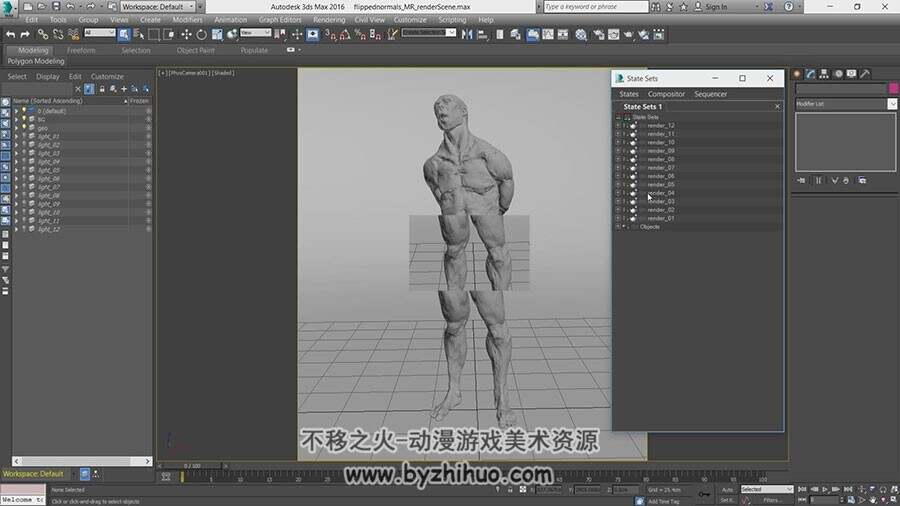Screen dimensions: 900x506
Task: Open the Material Editor teapot-sphere icon
Action: pos(581,34)
